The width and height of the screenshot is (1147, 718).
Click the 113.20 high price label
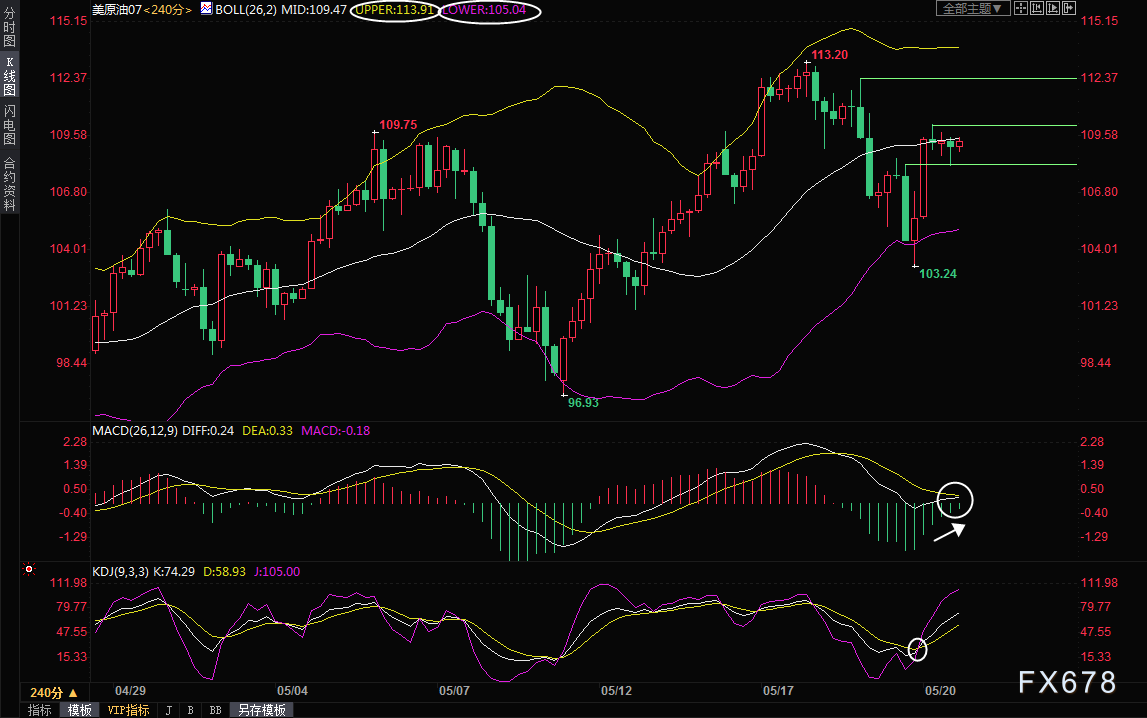[x=830, y=55]
